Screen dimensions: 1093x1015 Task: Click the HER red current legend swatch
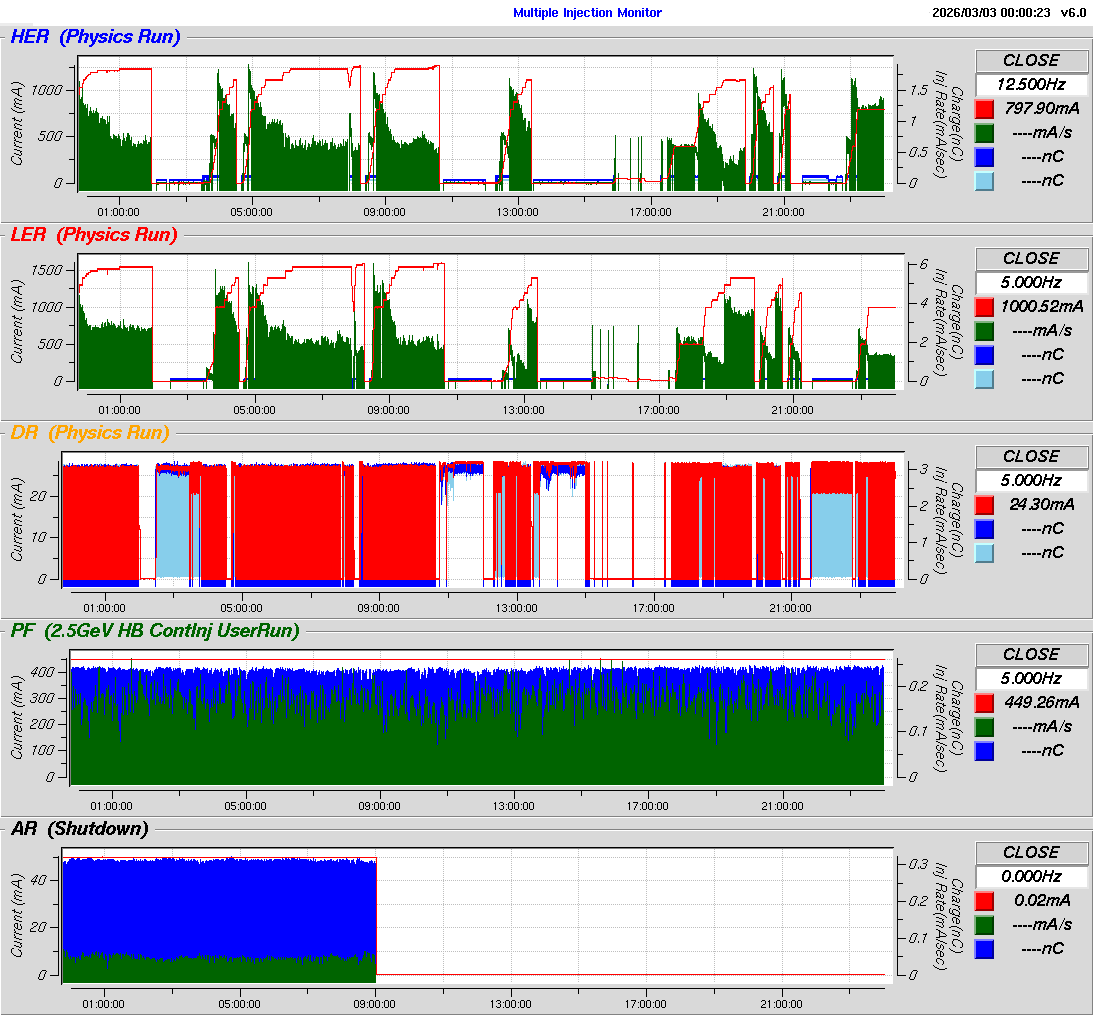click(984, 108)
